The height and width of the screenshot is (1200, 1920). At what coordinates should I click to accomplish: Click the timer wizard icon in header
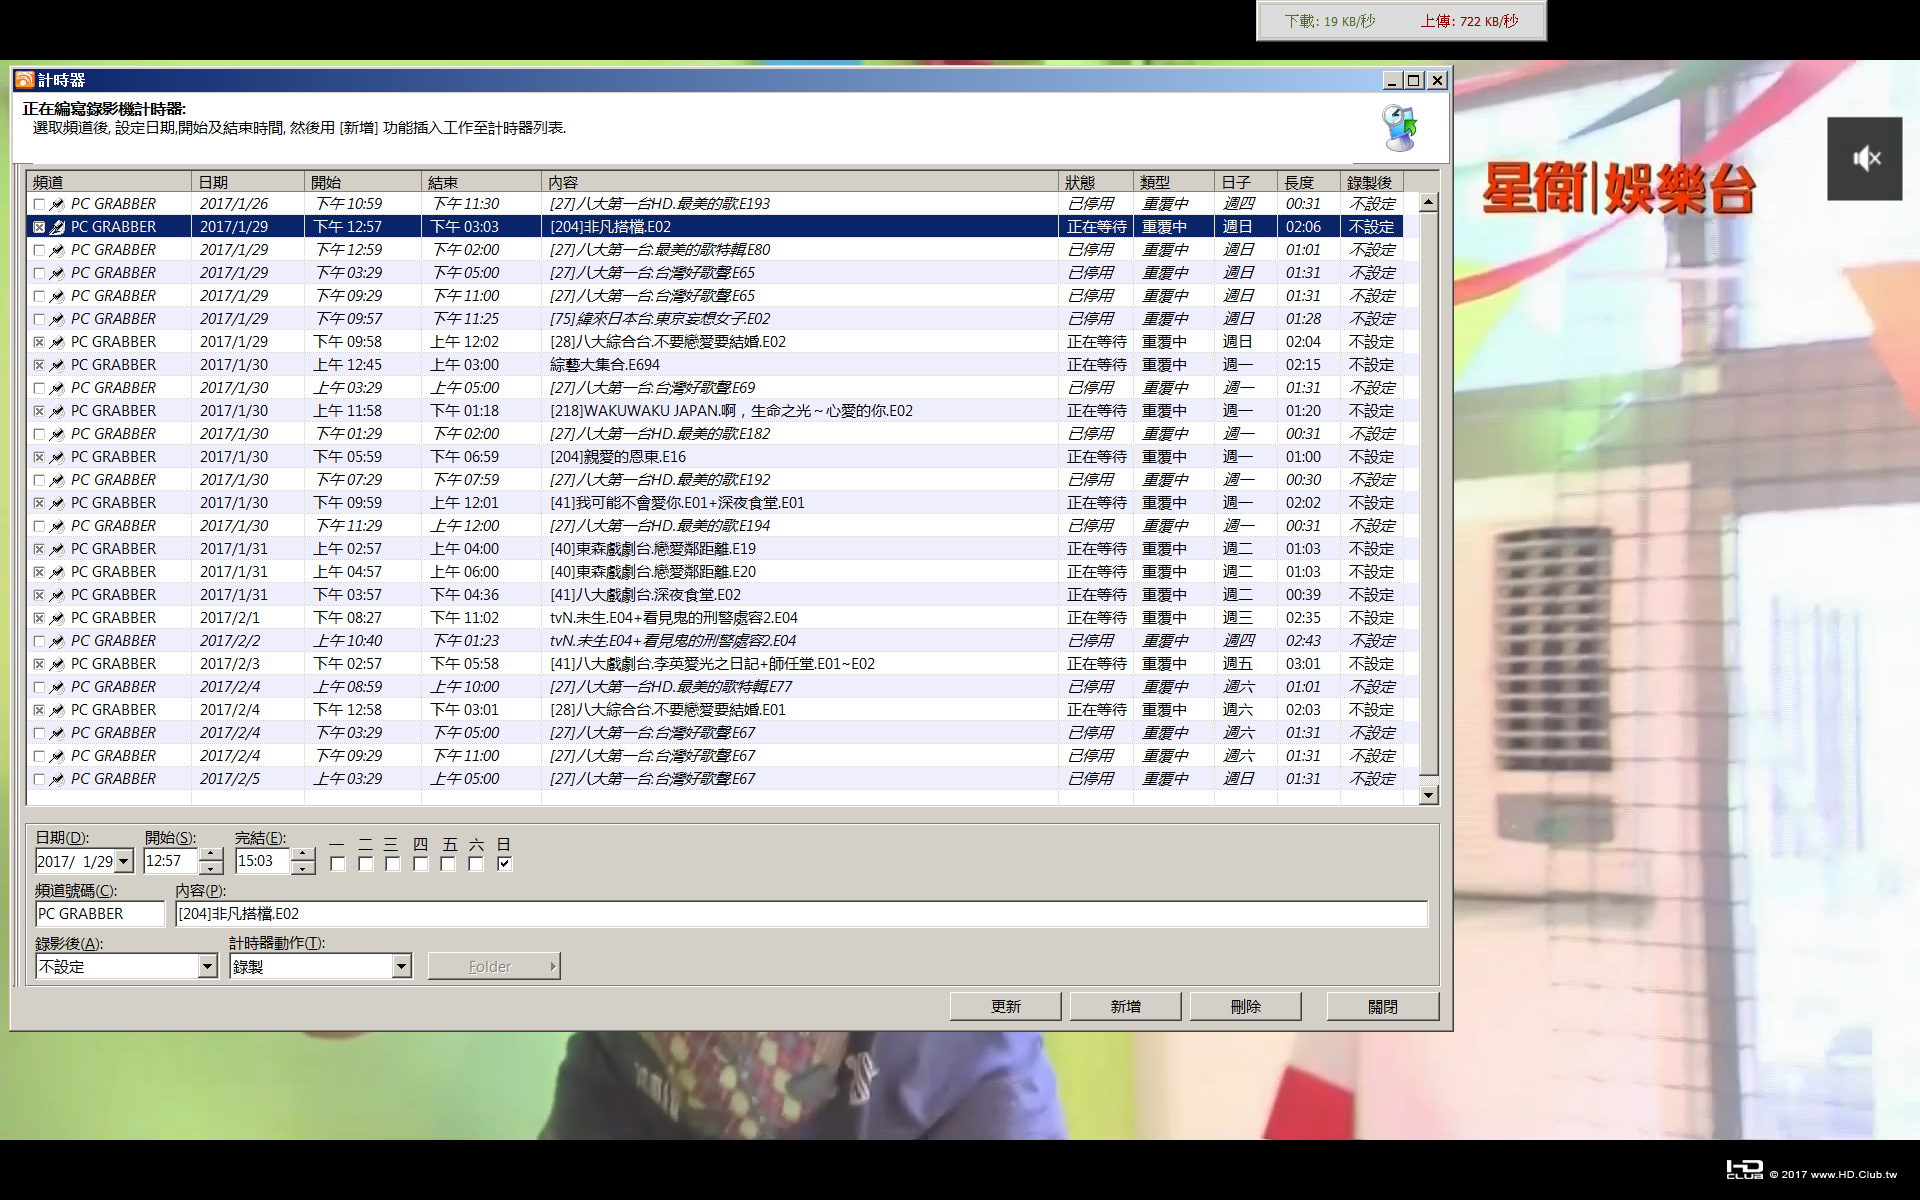pos(1400,127)
